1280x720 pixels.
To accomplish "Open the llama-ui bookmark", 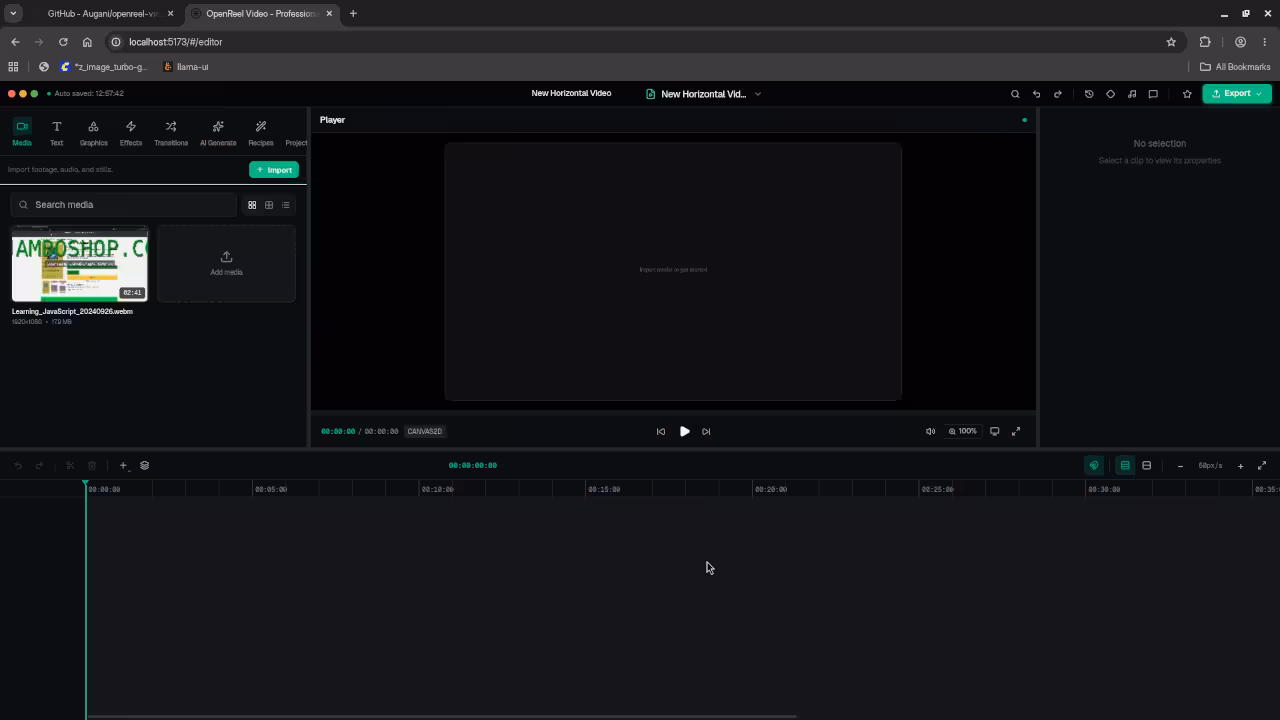I will (x=185, y=67).
